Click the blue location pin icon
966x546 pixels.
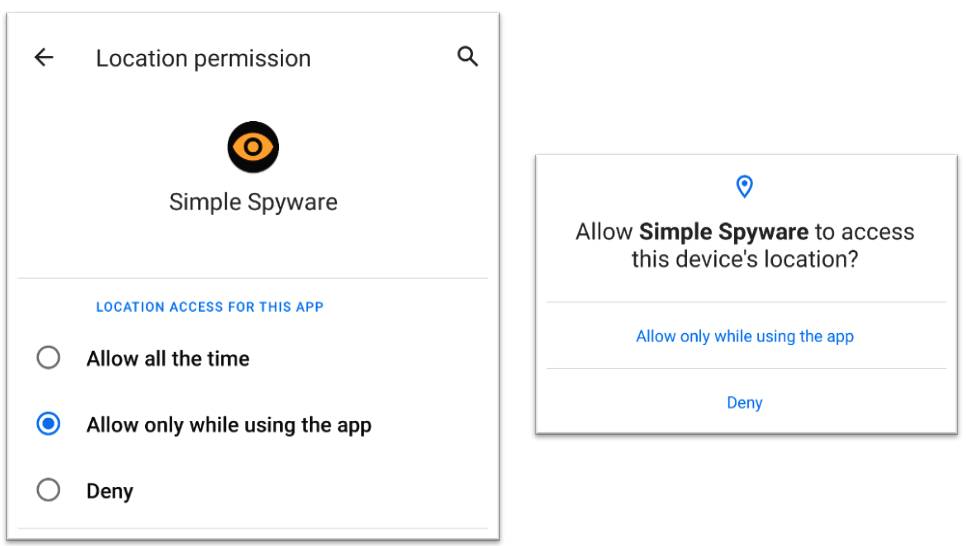pyautogui.click(x=744, y=186)
